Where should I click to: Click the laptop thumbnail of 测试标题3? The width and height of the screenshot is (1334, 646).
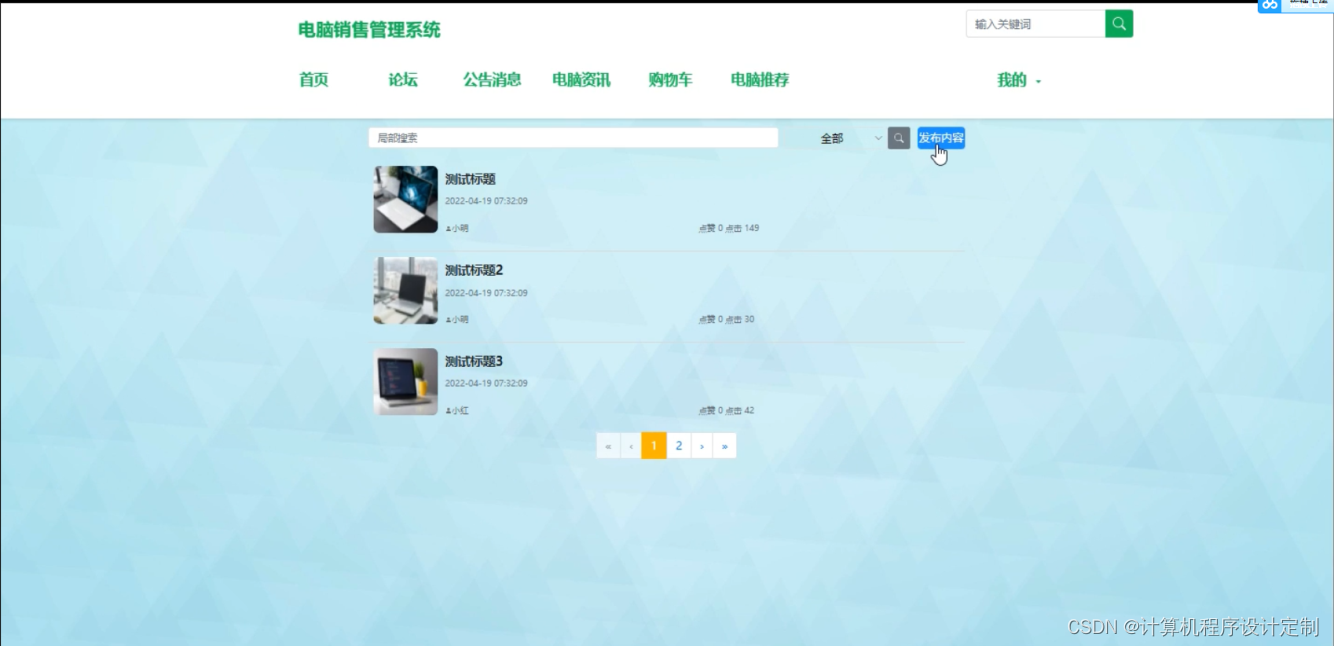(404, 381)
